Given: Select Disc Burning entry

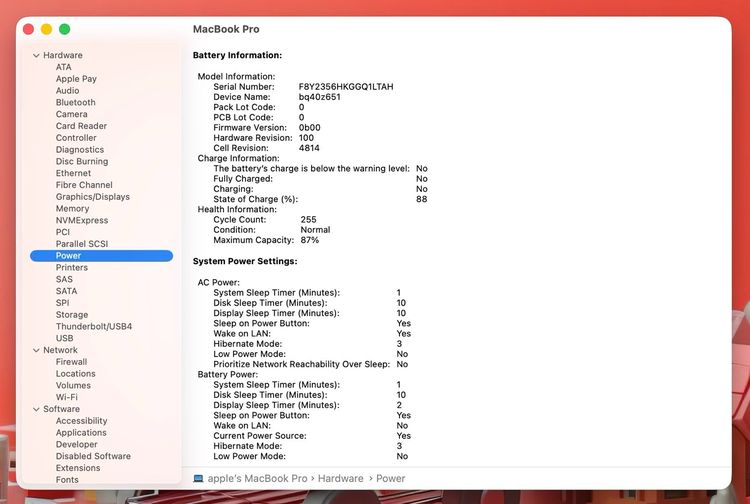Looking at the screenshot, I should click(82, 161).
